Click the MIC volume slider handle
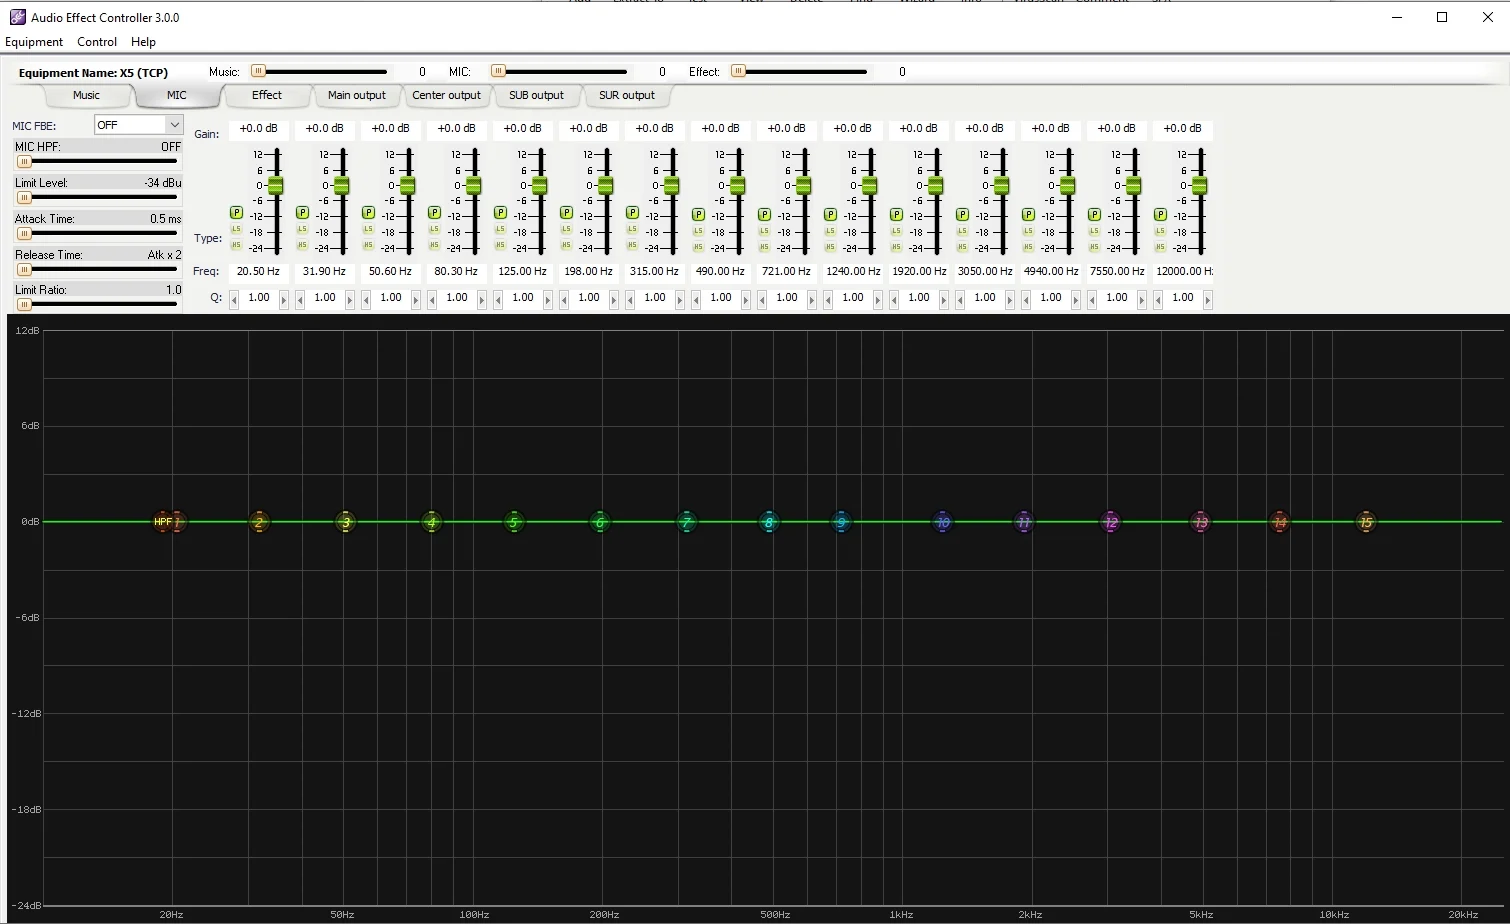The height and width of the screenshot is (924, 1510). [498, 71]
